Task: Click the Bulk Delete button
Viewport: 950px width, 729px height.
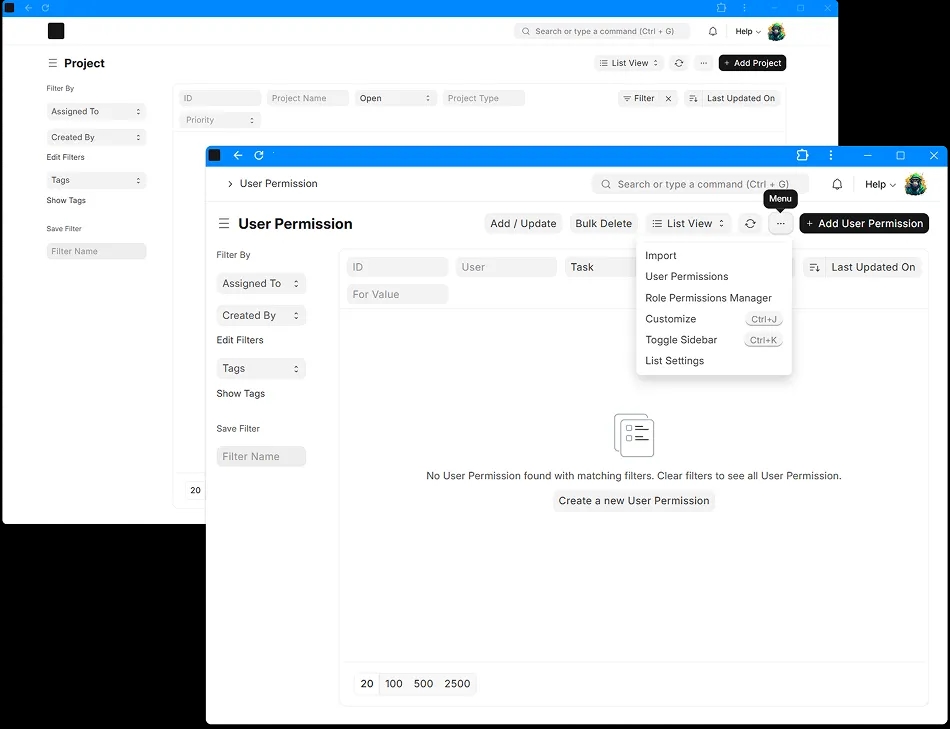Action: pos(603,224)
